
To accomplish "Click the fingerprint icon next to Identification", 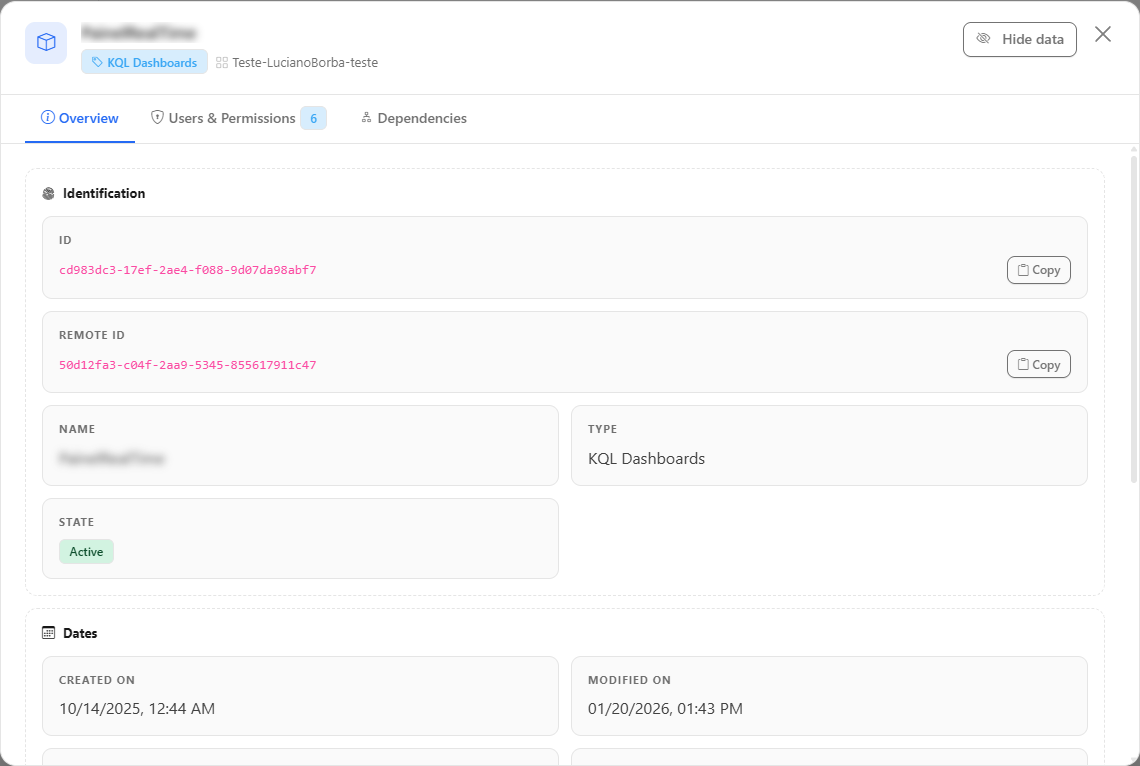I will [x=49, y=193].
